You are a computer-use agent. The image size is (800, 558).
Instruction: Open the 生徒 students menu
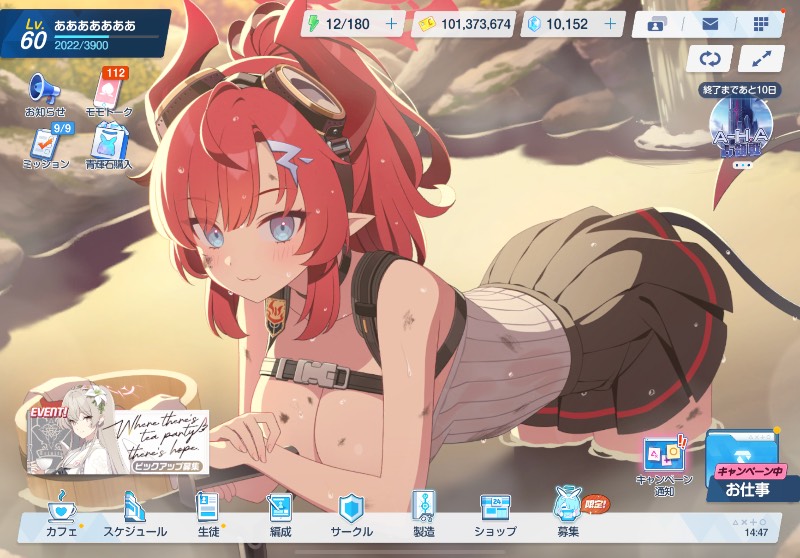[208, 514]
